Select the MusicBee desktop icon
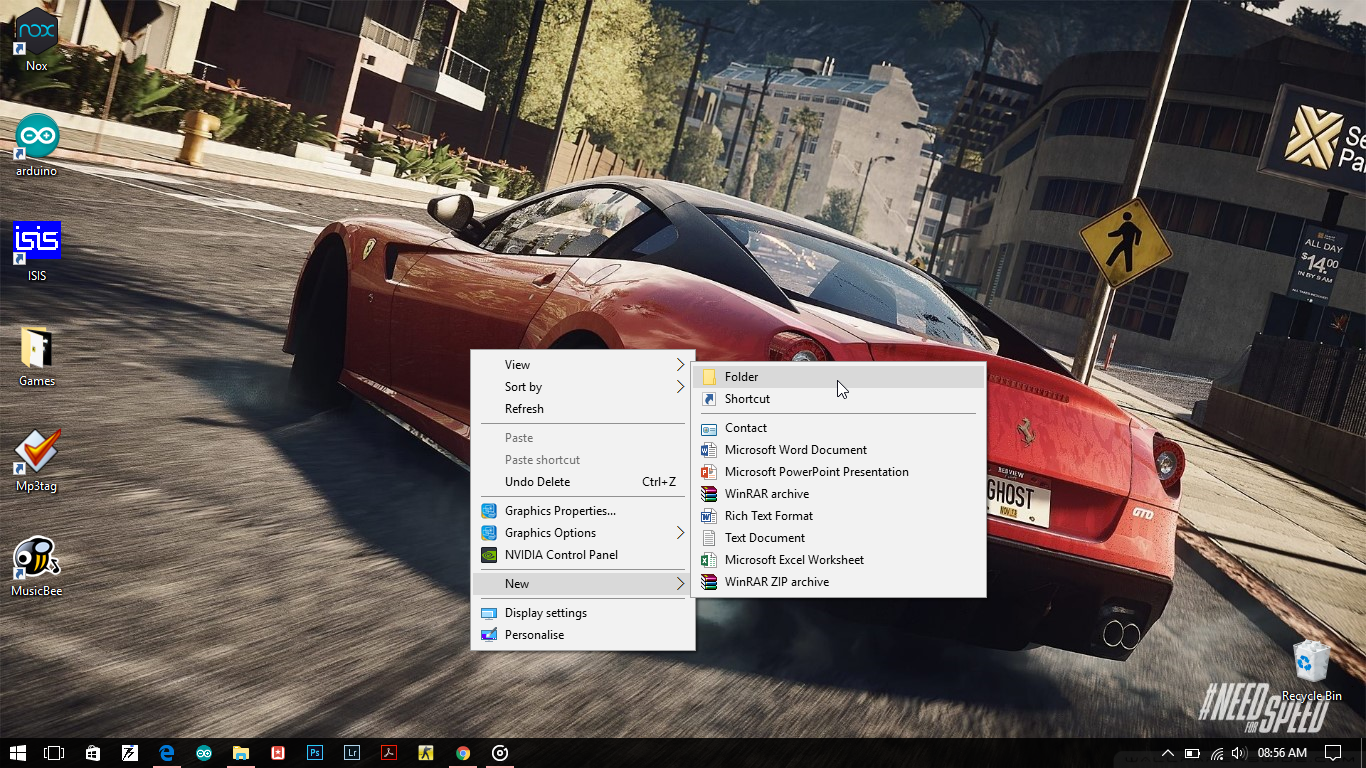Viewport: 1366px width, 768px height. tap(36, 566)
